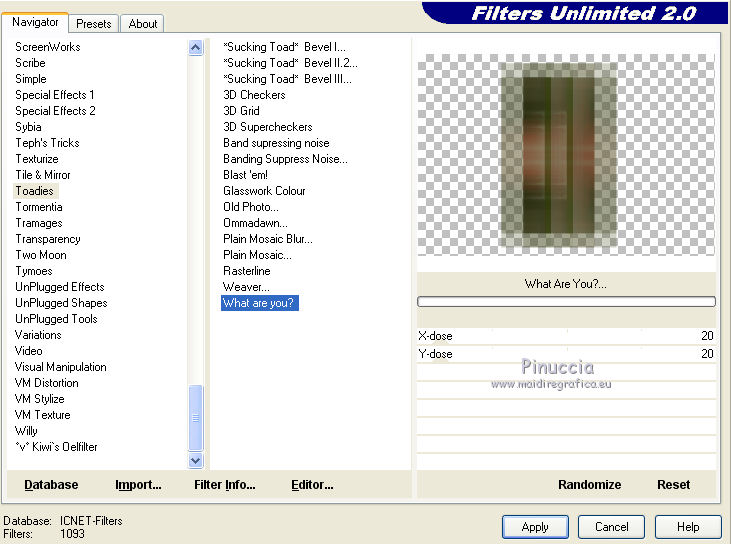Select UnPlugged Effects category
Viewport: 731px width, 544px height.
tap(60, 287)
